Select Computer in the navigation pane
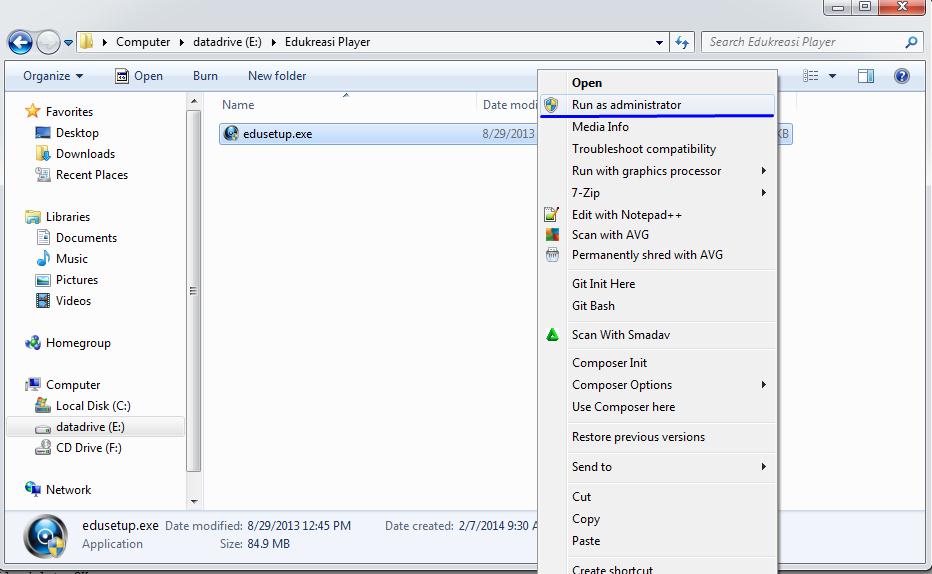The image size is (932, 574). [x=73, y=385]
